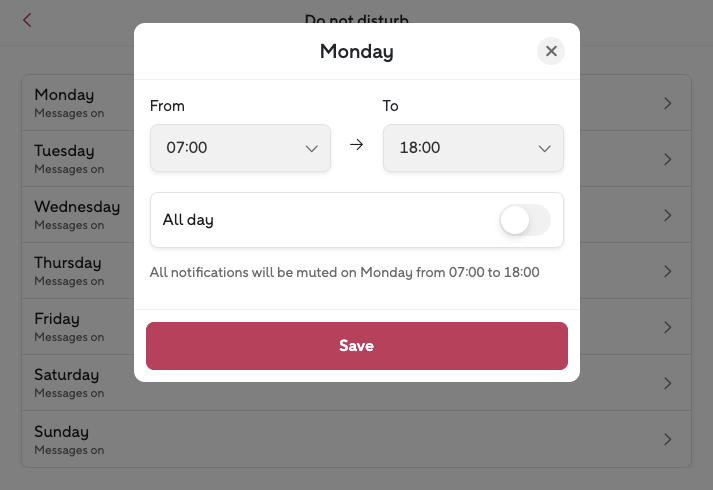Open the Sunday schedule entry
The height and width of the screenshot is (490, 713).
pos(70,440)
